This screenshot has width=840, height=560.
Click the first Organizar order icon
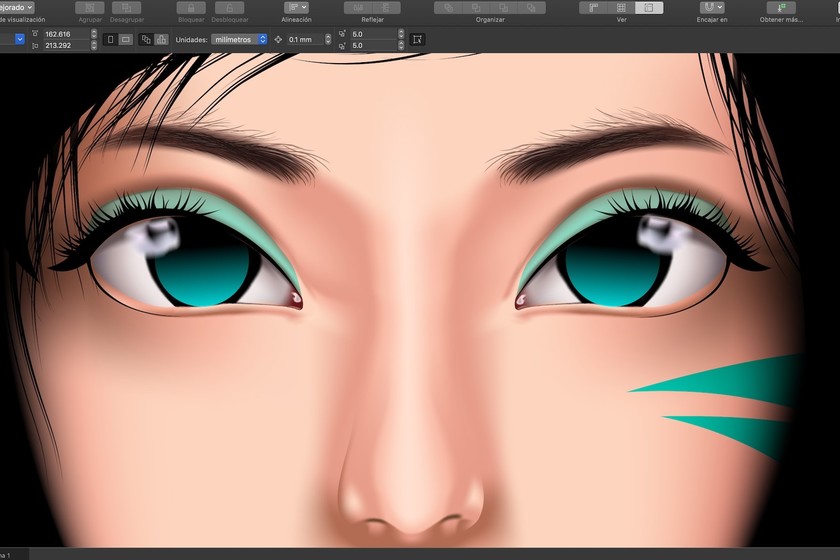pos(448,7)
